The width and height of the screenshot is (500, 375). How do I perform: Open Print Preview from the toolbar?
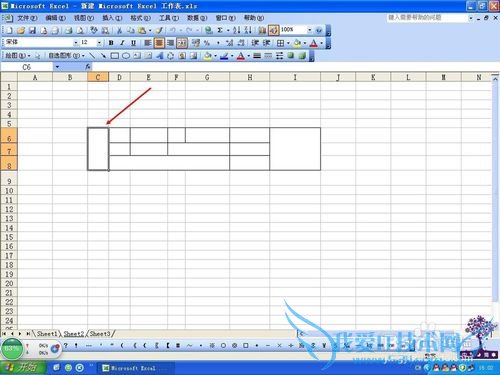tap(80, 30)
